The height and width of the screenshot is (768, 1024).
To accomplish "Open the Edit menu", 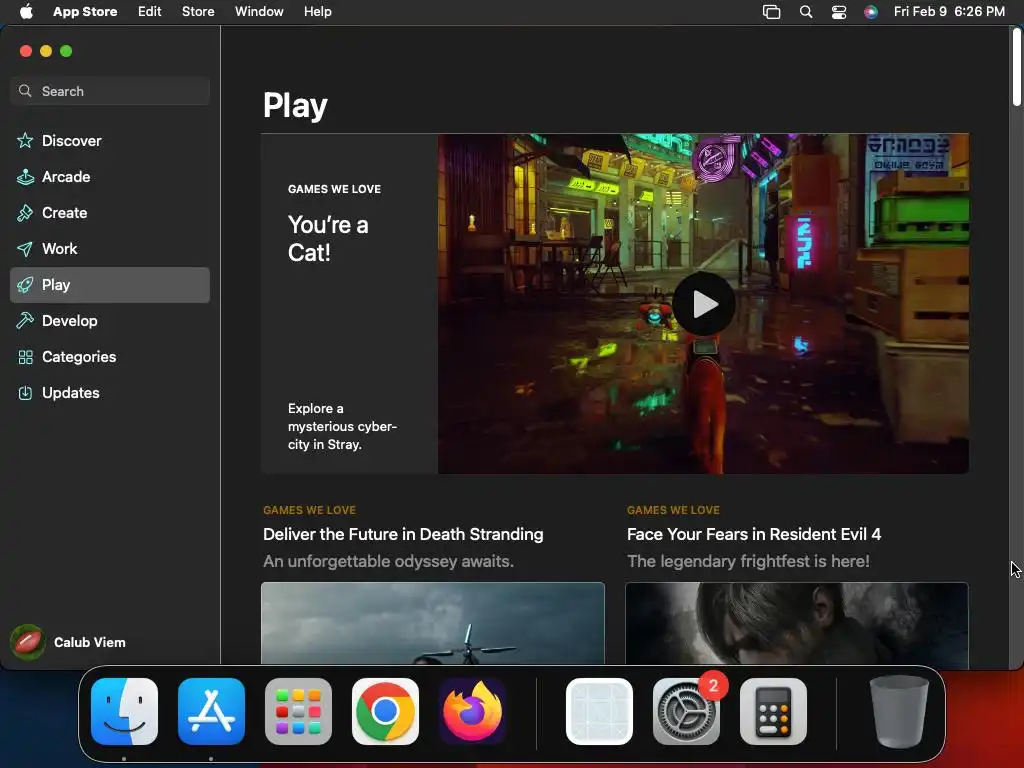I will click(x=150, y=12).
